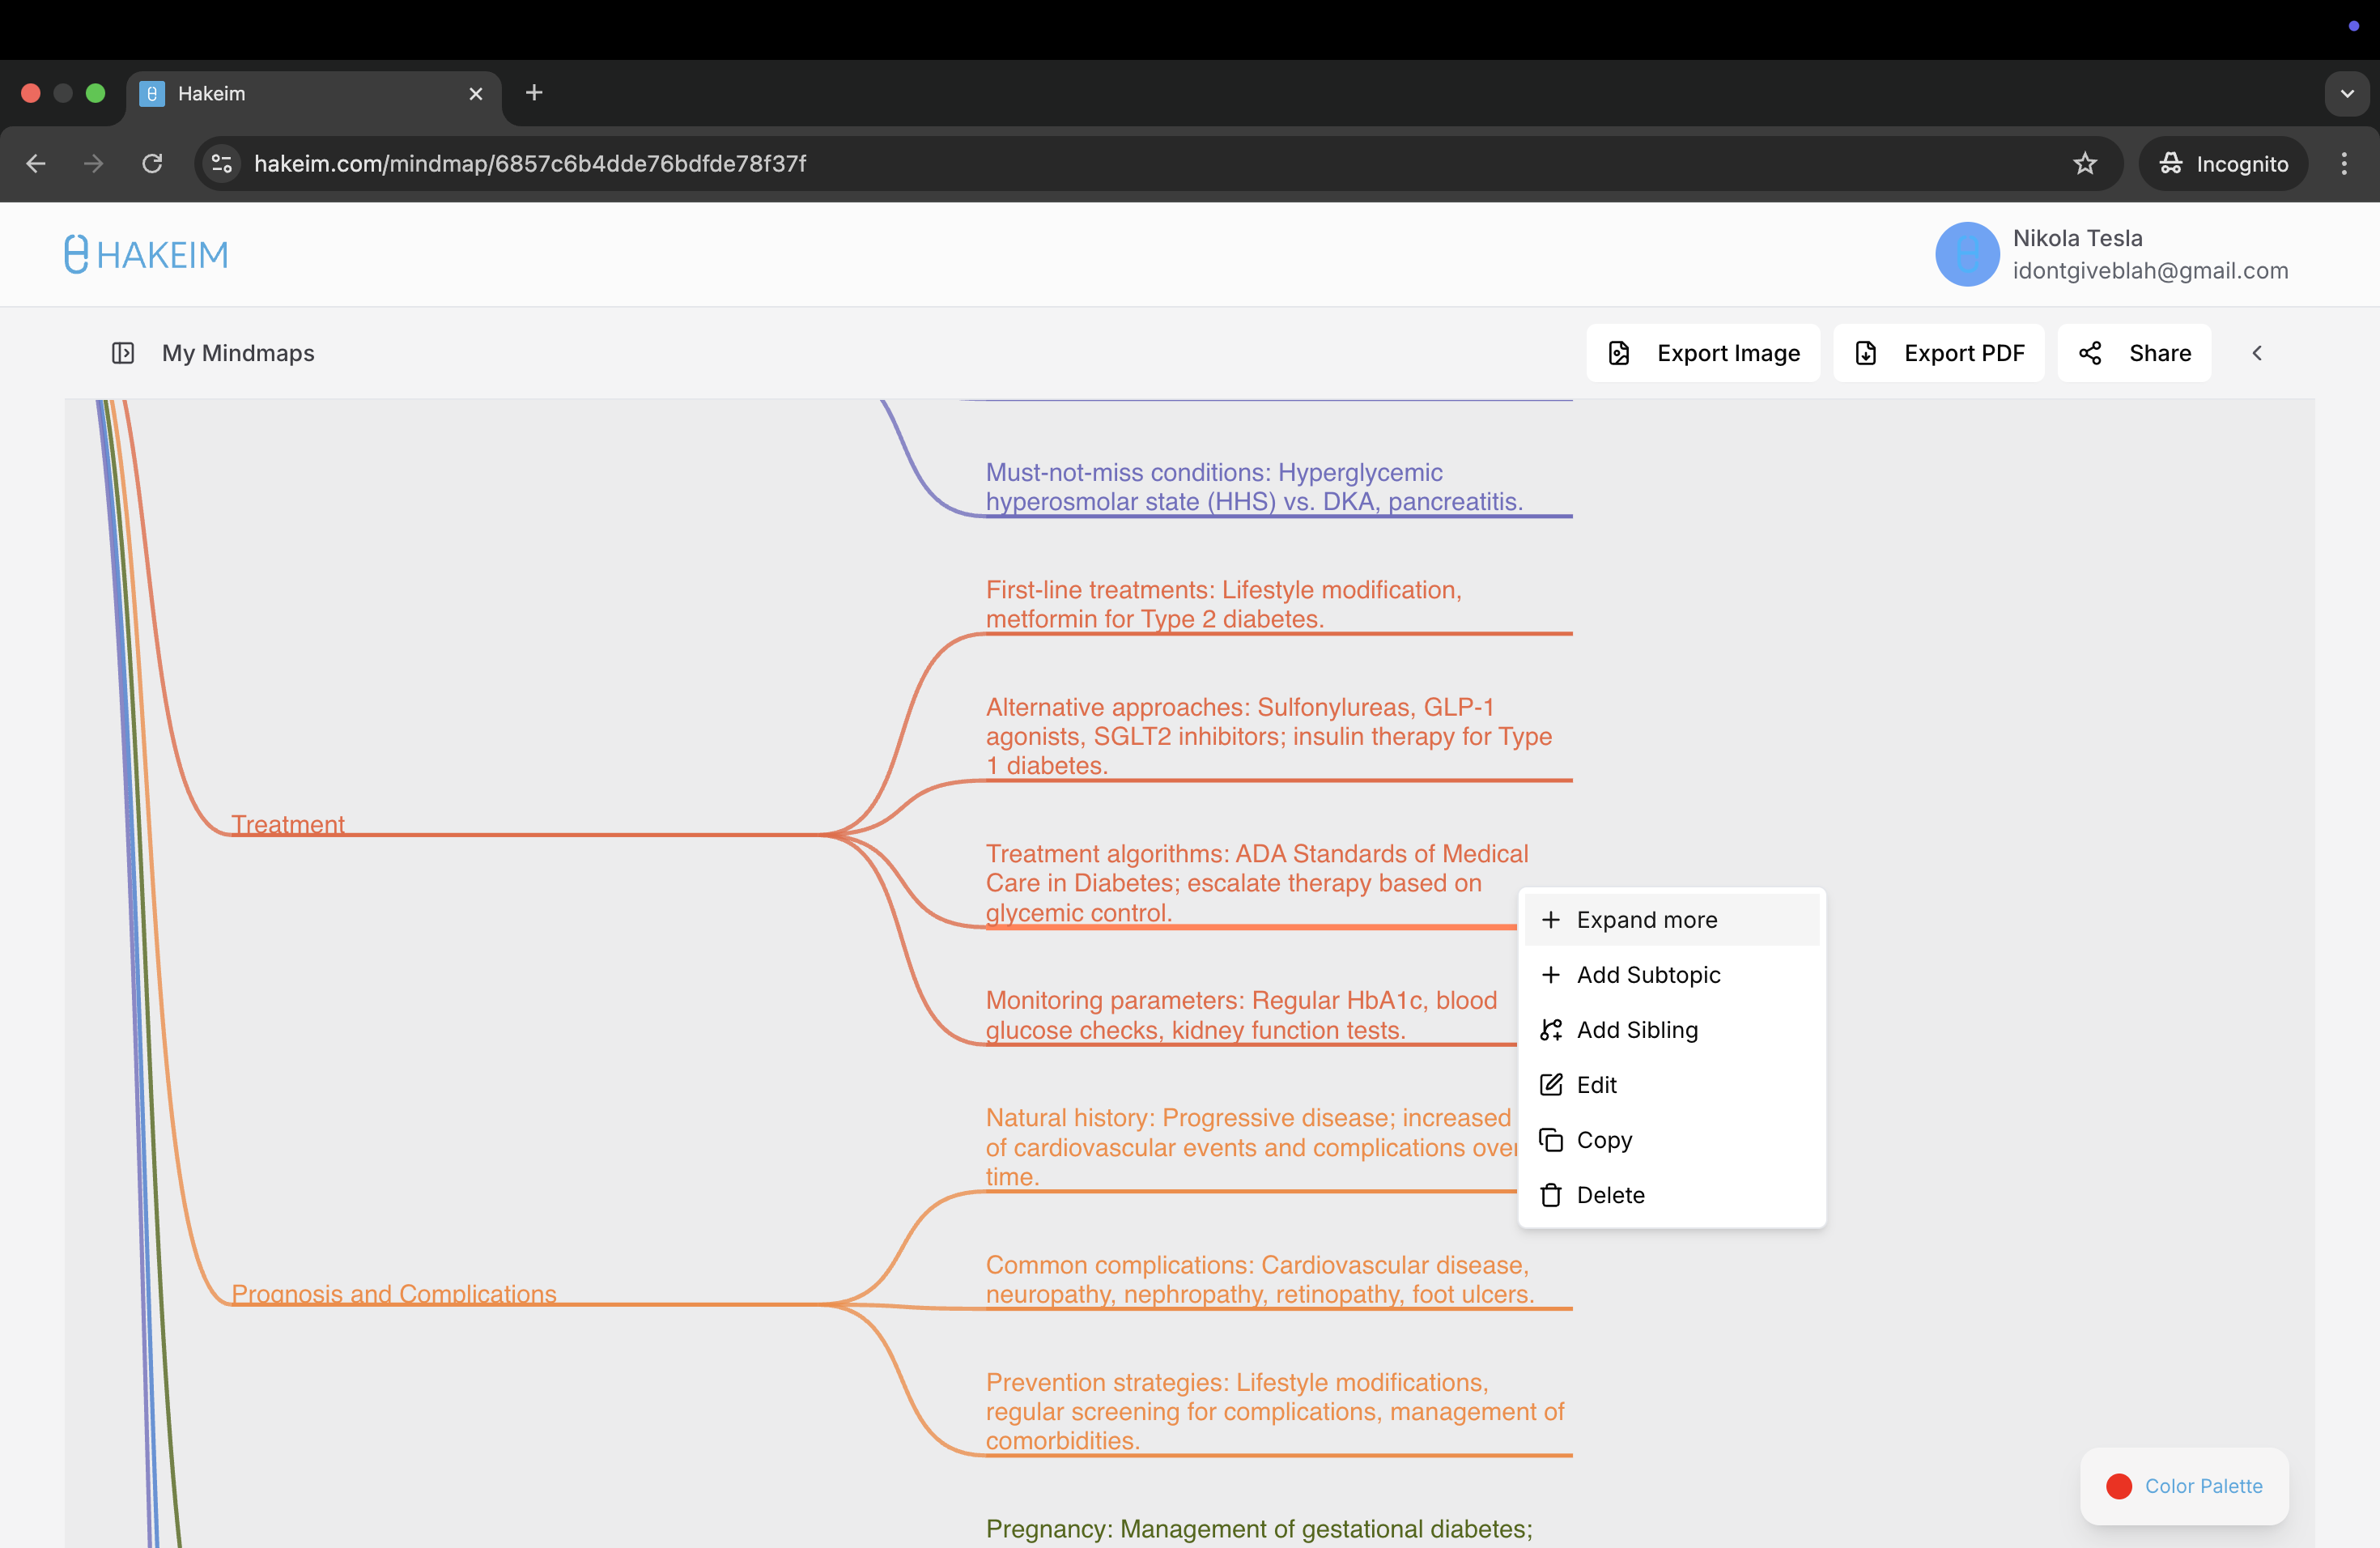Viewport: 2380px width, 1548px height.
Task: Toggle the sidebar panel icon beside My Mindmaps
Action: 123,353
